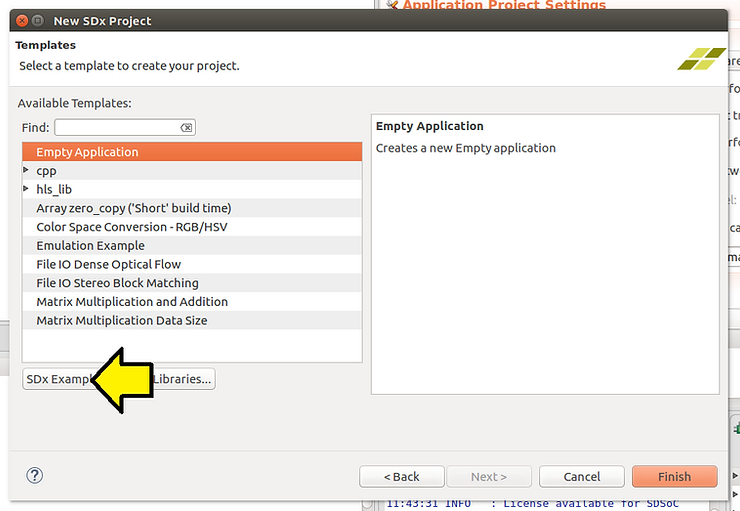Screen dimensions: 740x511
Task: Open the SDx Examples button
Action: point(56,379)
